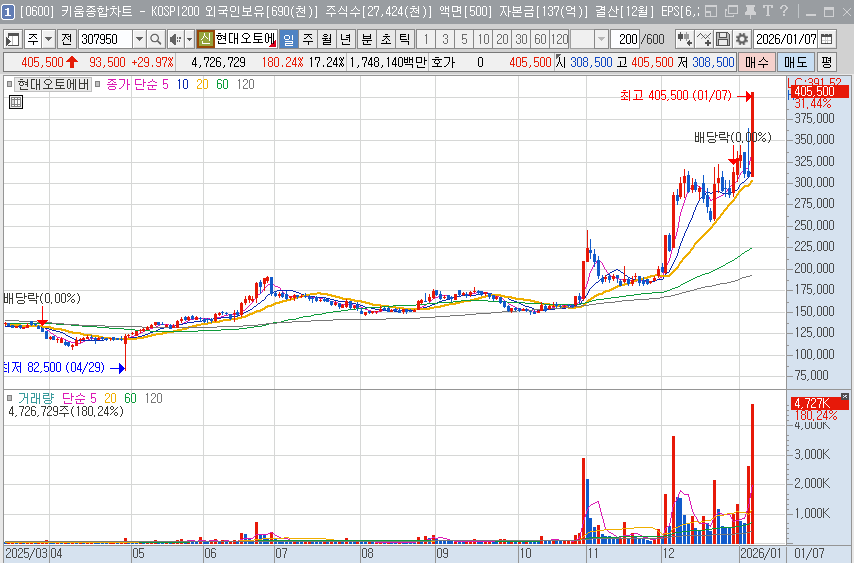
Task: Add a chart indicator with candlestick-plus icon
Action: (x=684, y=39)
